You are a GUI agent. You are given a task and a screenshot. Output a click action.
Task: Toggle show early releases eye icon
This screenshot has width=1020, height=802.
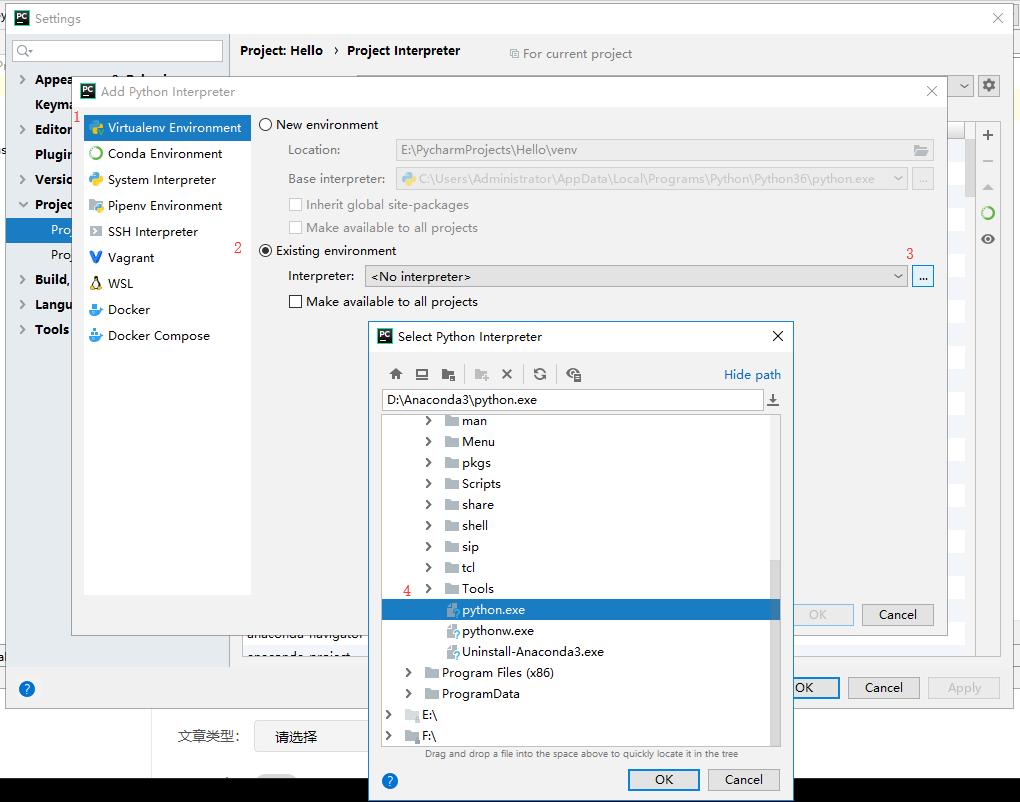pos(987,239)
